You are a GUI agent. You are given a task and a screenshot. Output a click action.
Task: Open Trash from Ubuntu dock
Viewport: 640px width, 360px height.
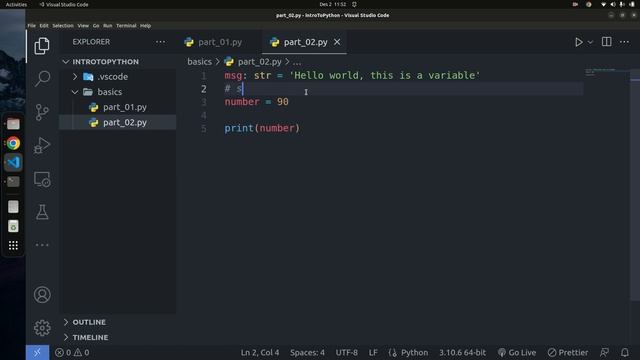13,226
